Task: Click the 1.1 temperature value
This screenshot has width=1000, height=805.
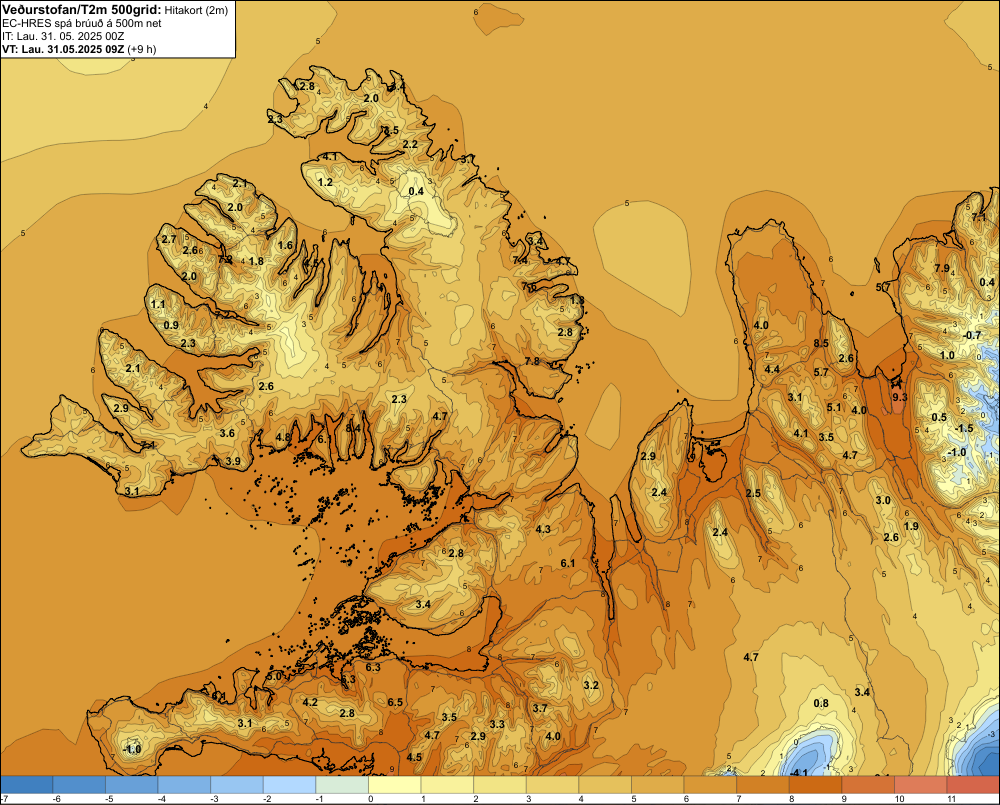Action: point(158,304)
